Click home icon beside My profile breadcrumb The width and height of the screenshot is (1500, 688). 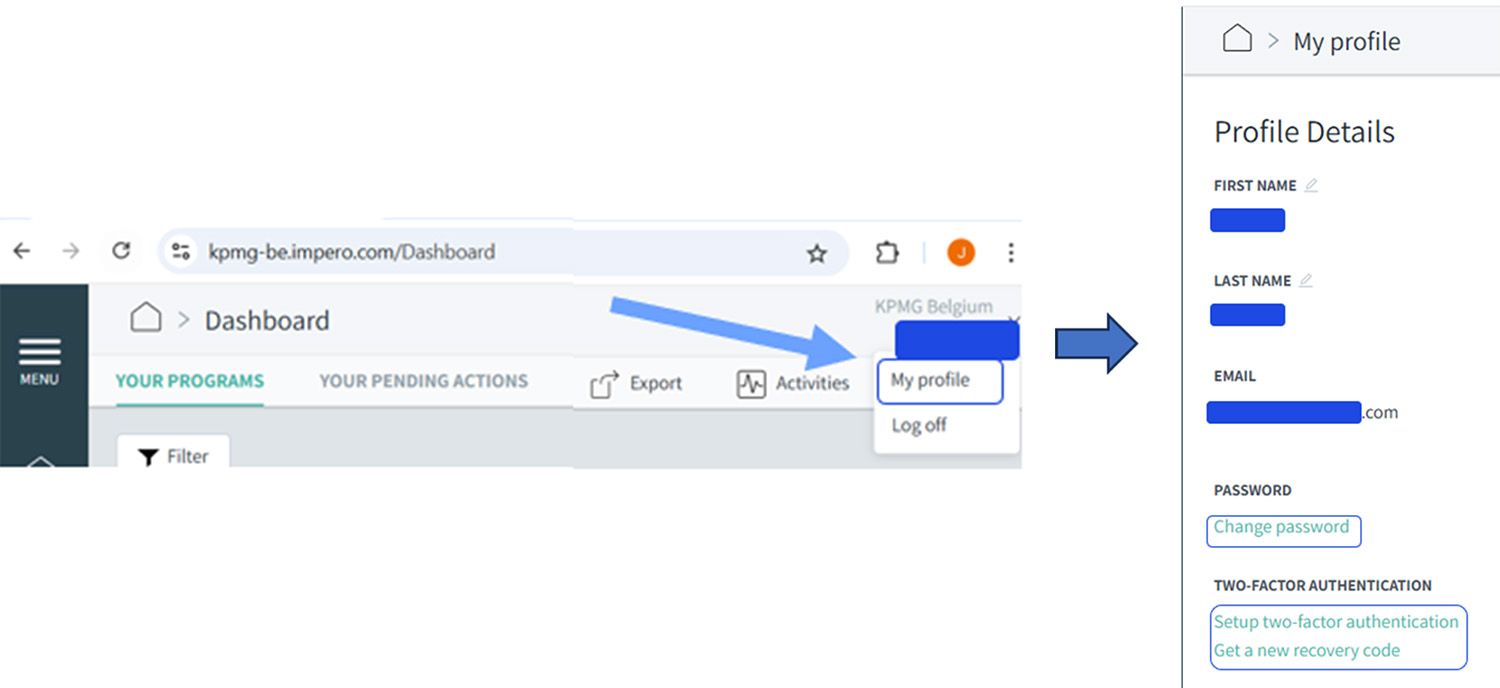1238,40
